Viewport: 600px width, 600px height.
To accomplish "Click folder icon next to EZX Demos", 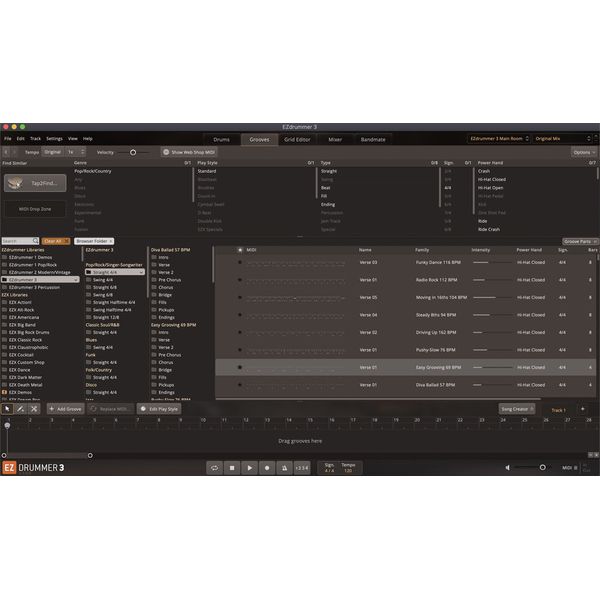I will [5, 392].
